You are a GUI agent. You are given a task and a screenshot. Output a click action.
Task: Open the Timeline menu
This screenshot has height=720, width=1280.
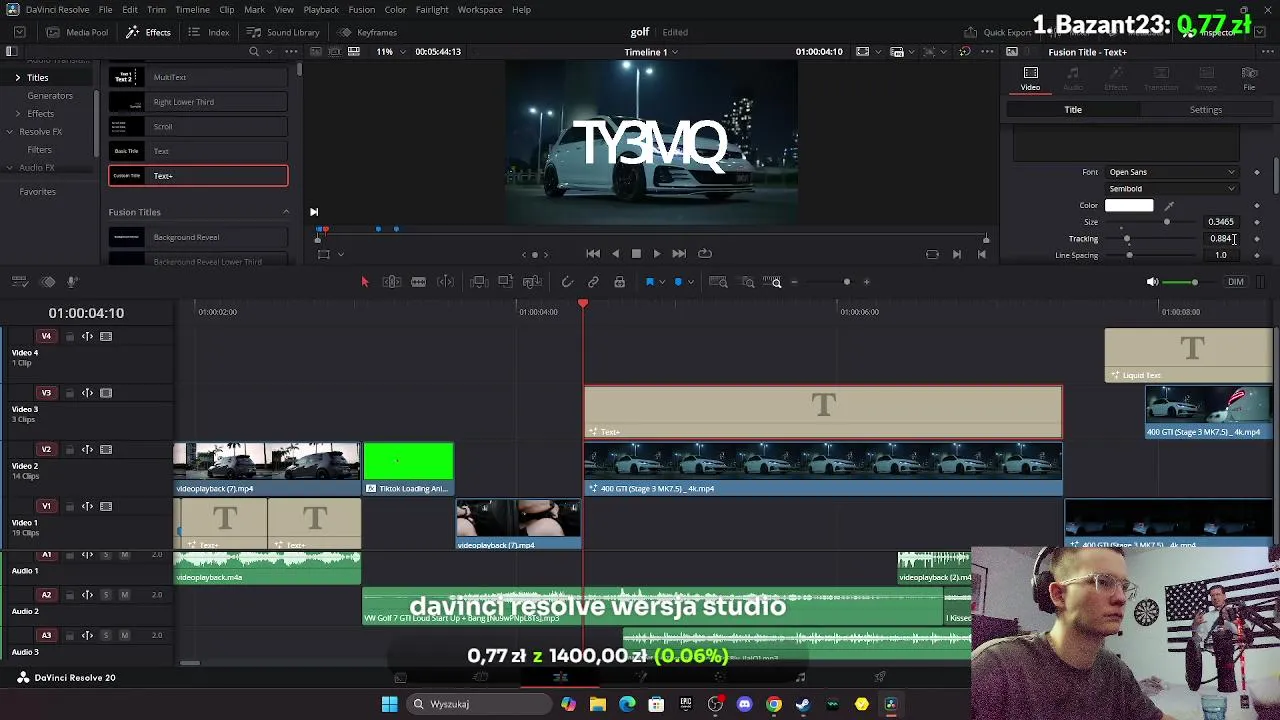pos(192,10)
